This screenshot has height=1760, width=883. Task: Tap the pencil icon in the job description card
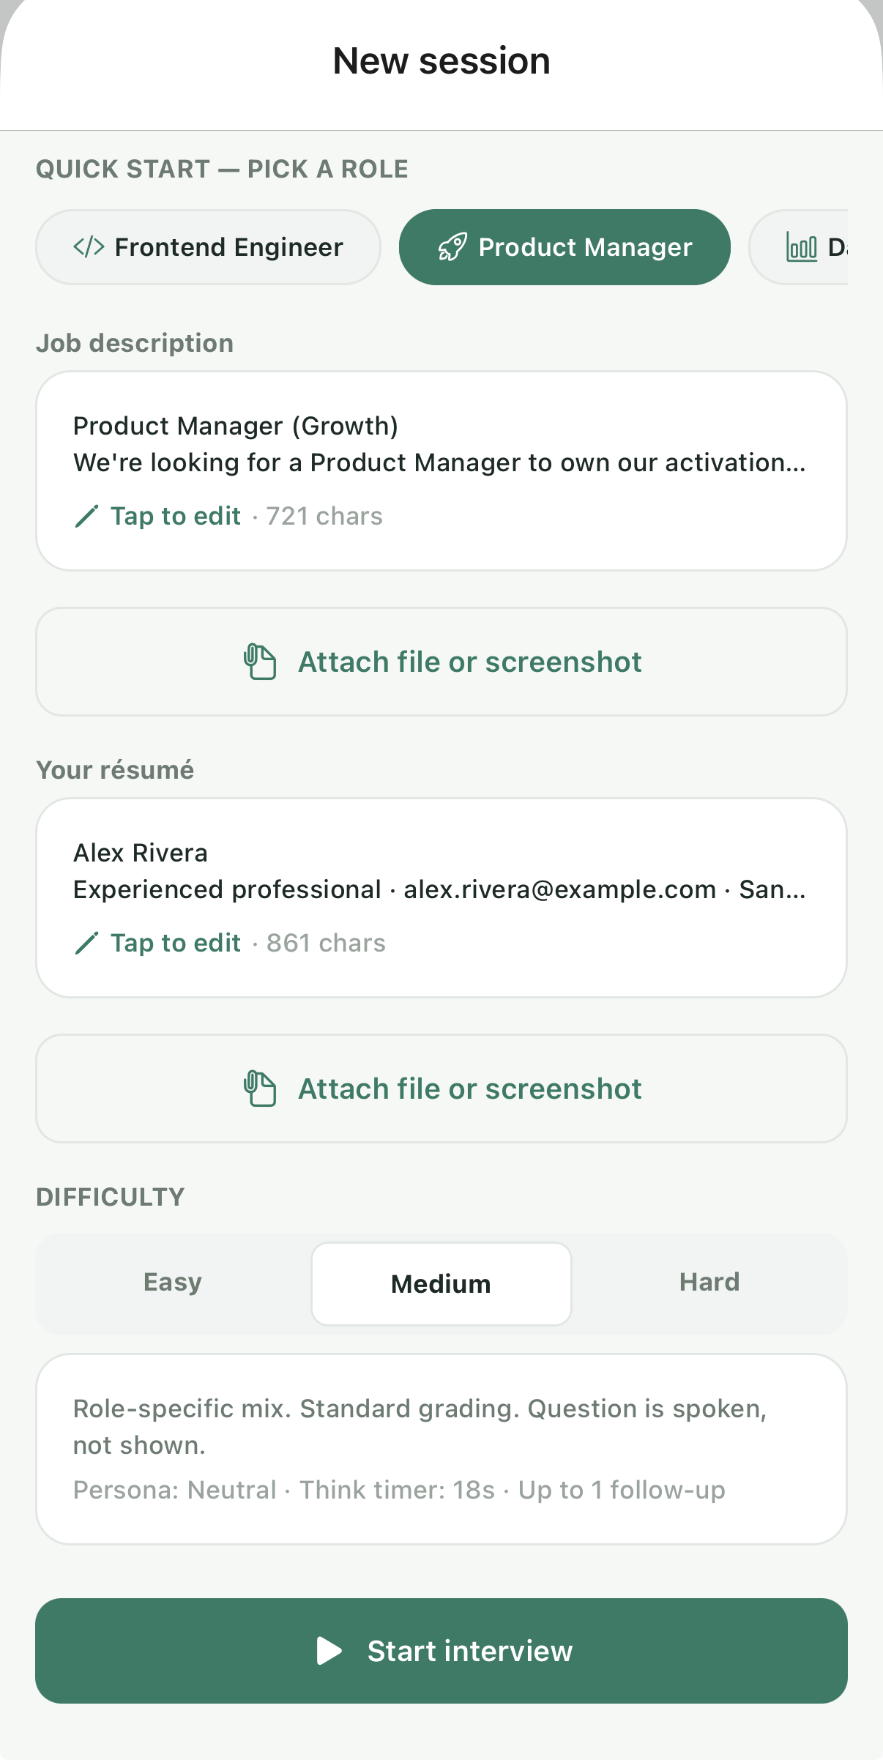(87, 516)
